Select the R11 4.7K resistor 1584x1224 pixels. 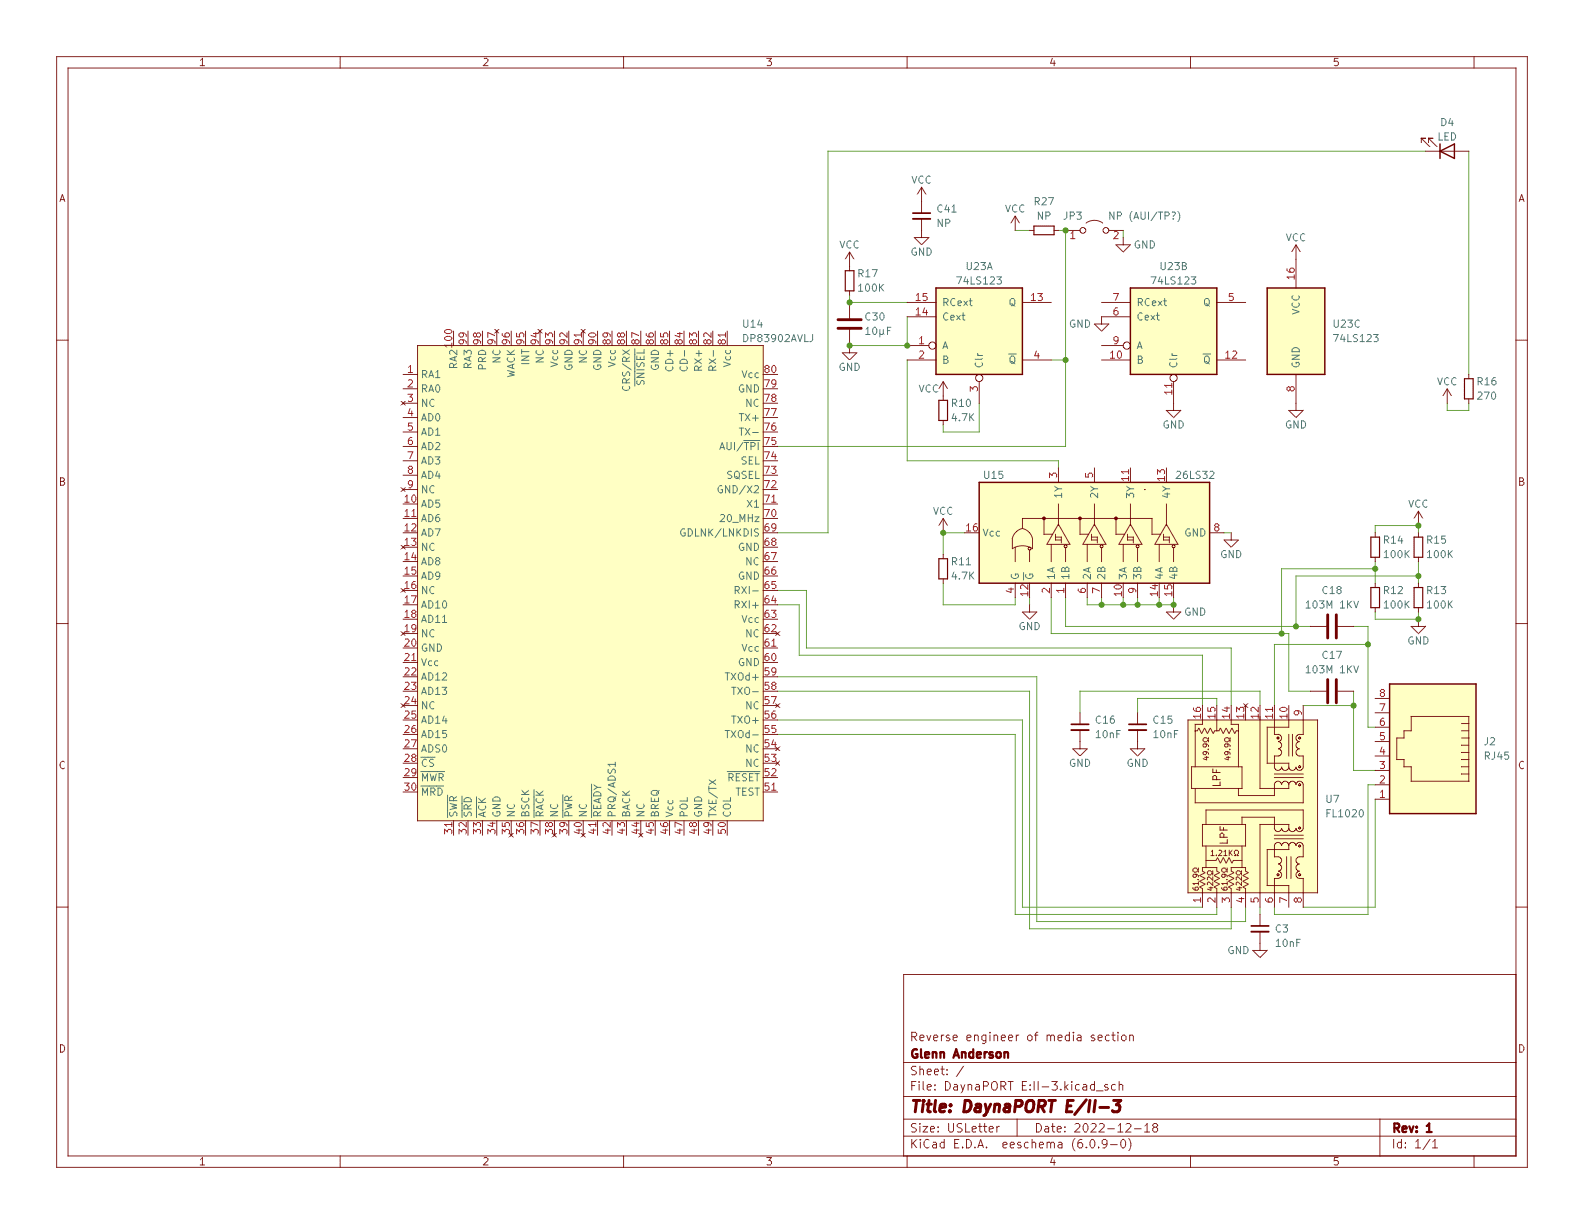tap(943, 568)
